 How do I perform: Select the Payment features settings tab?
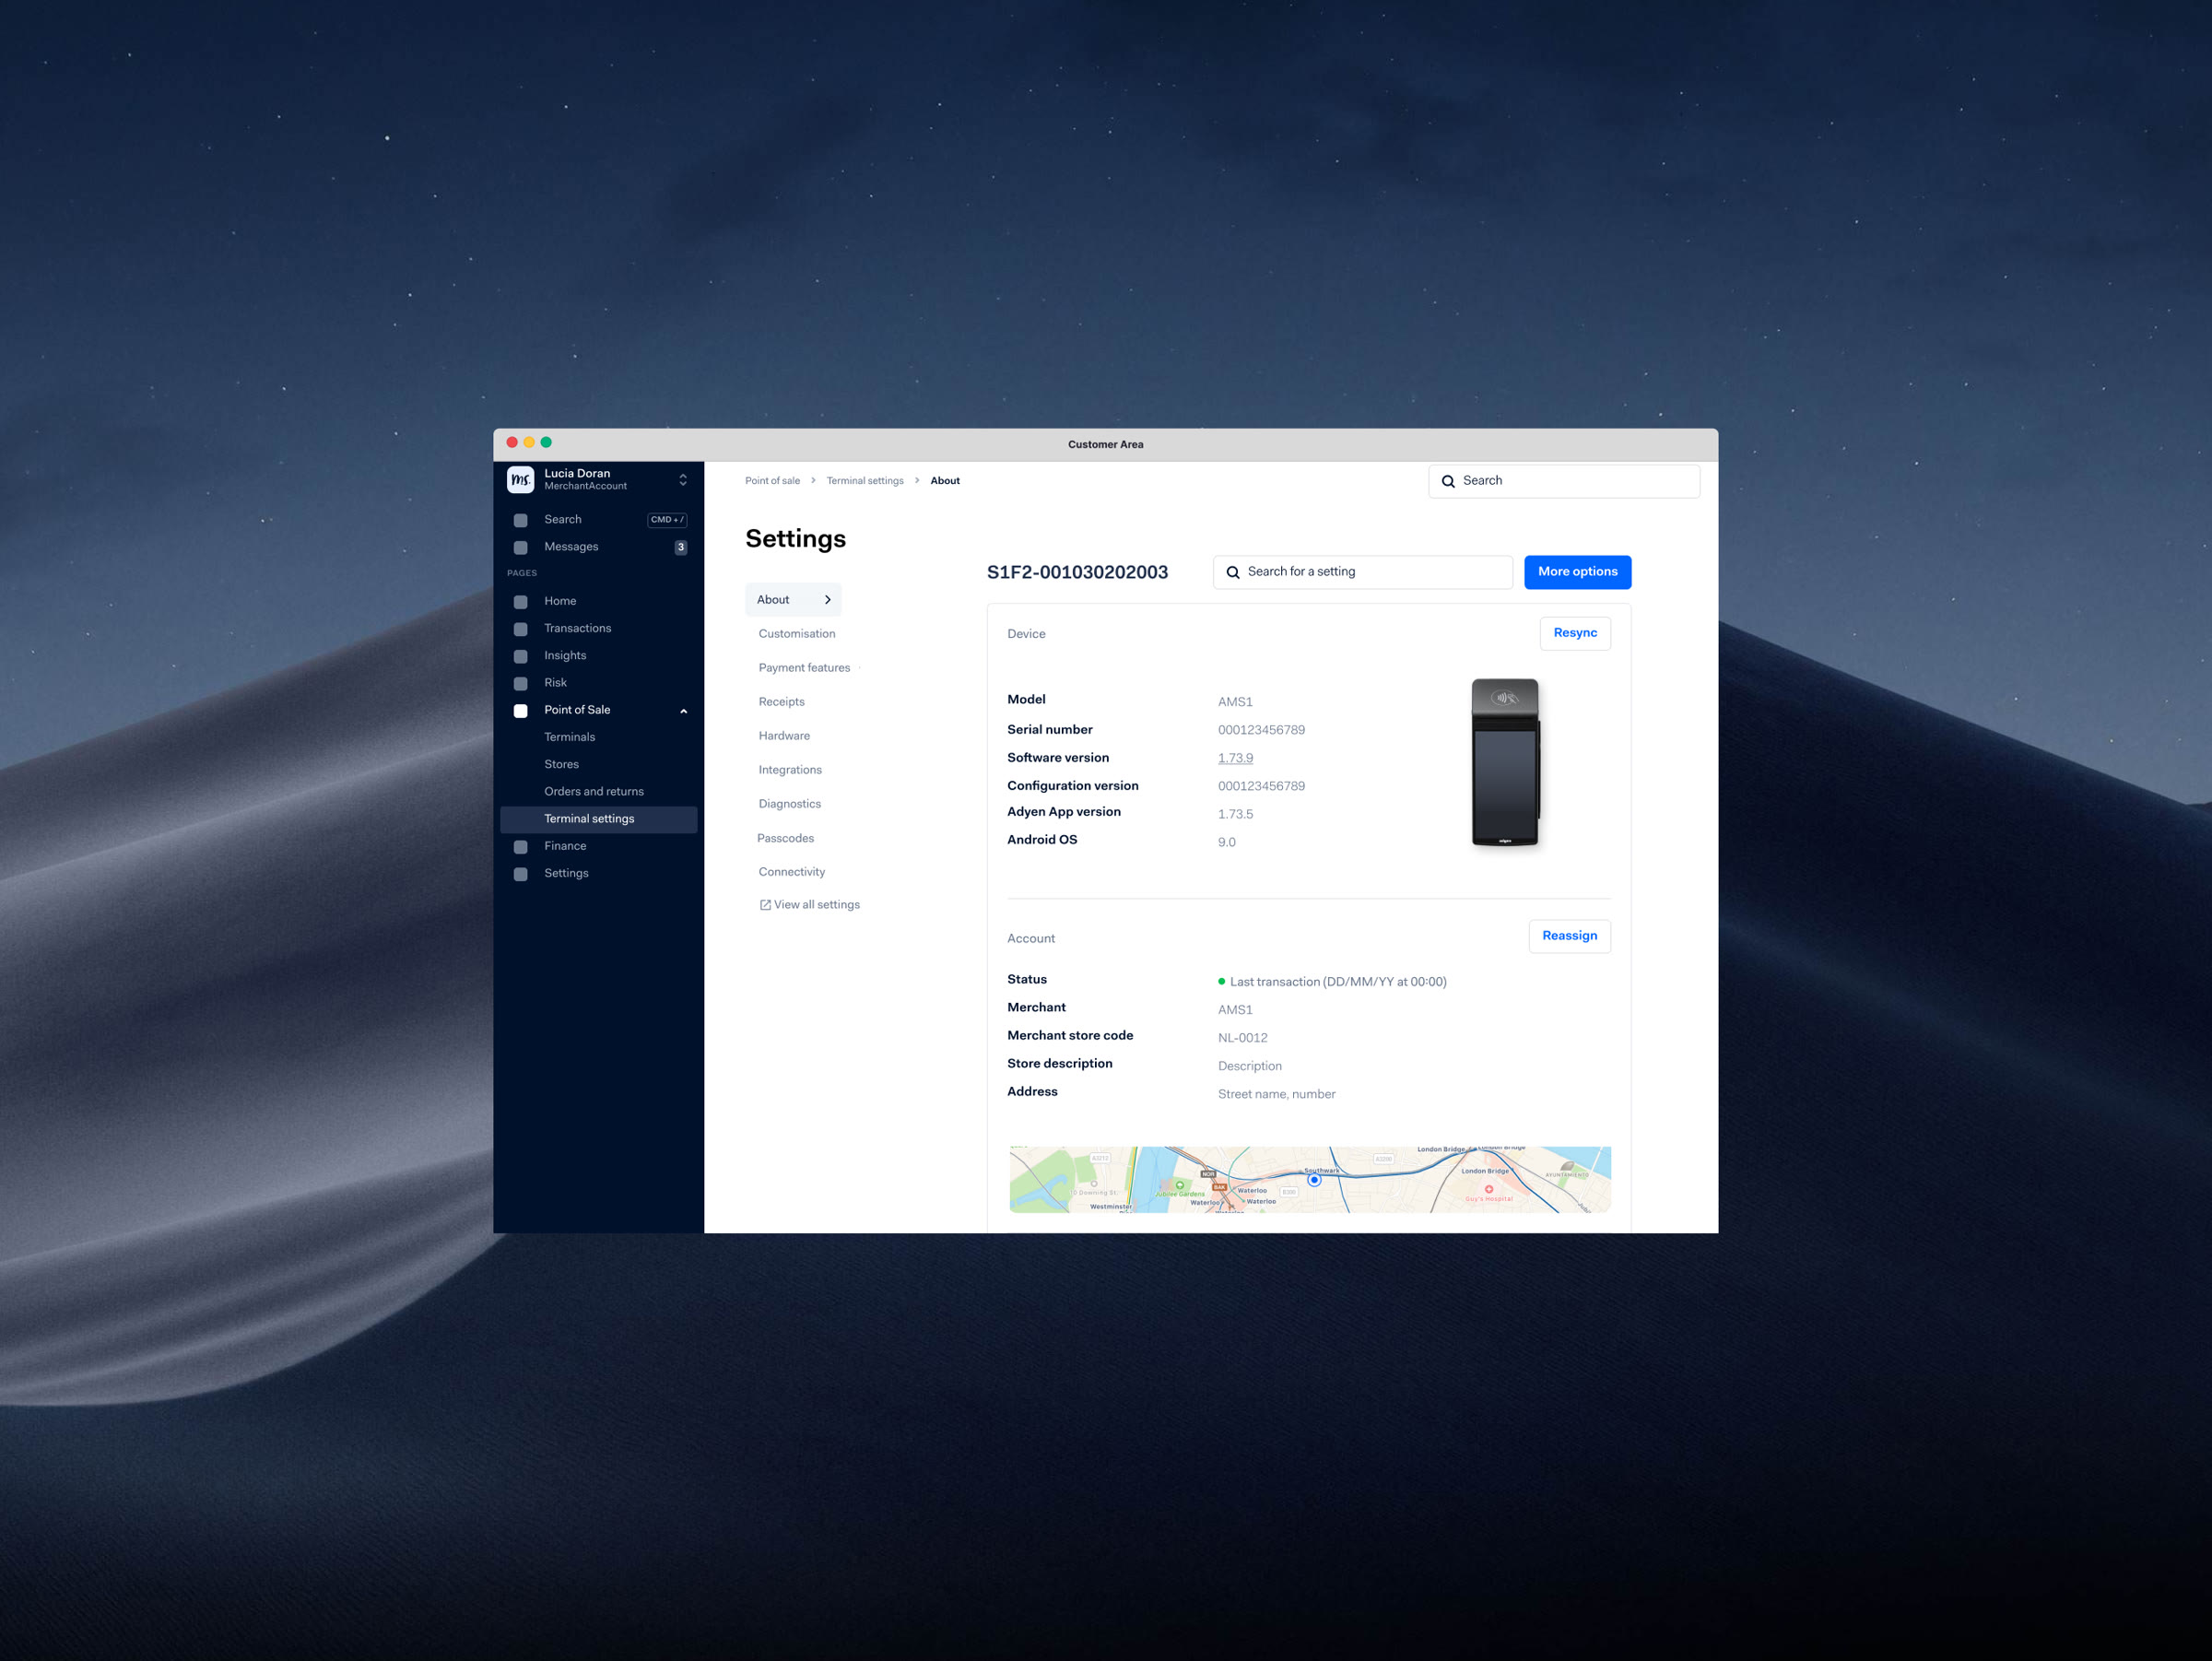[x=804, y=668]
